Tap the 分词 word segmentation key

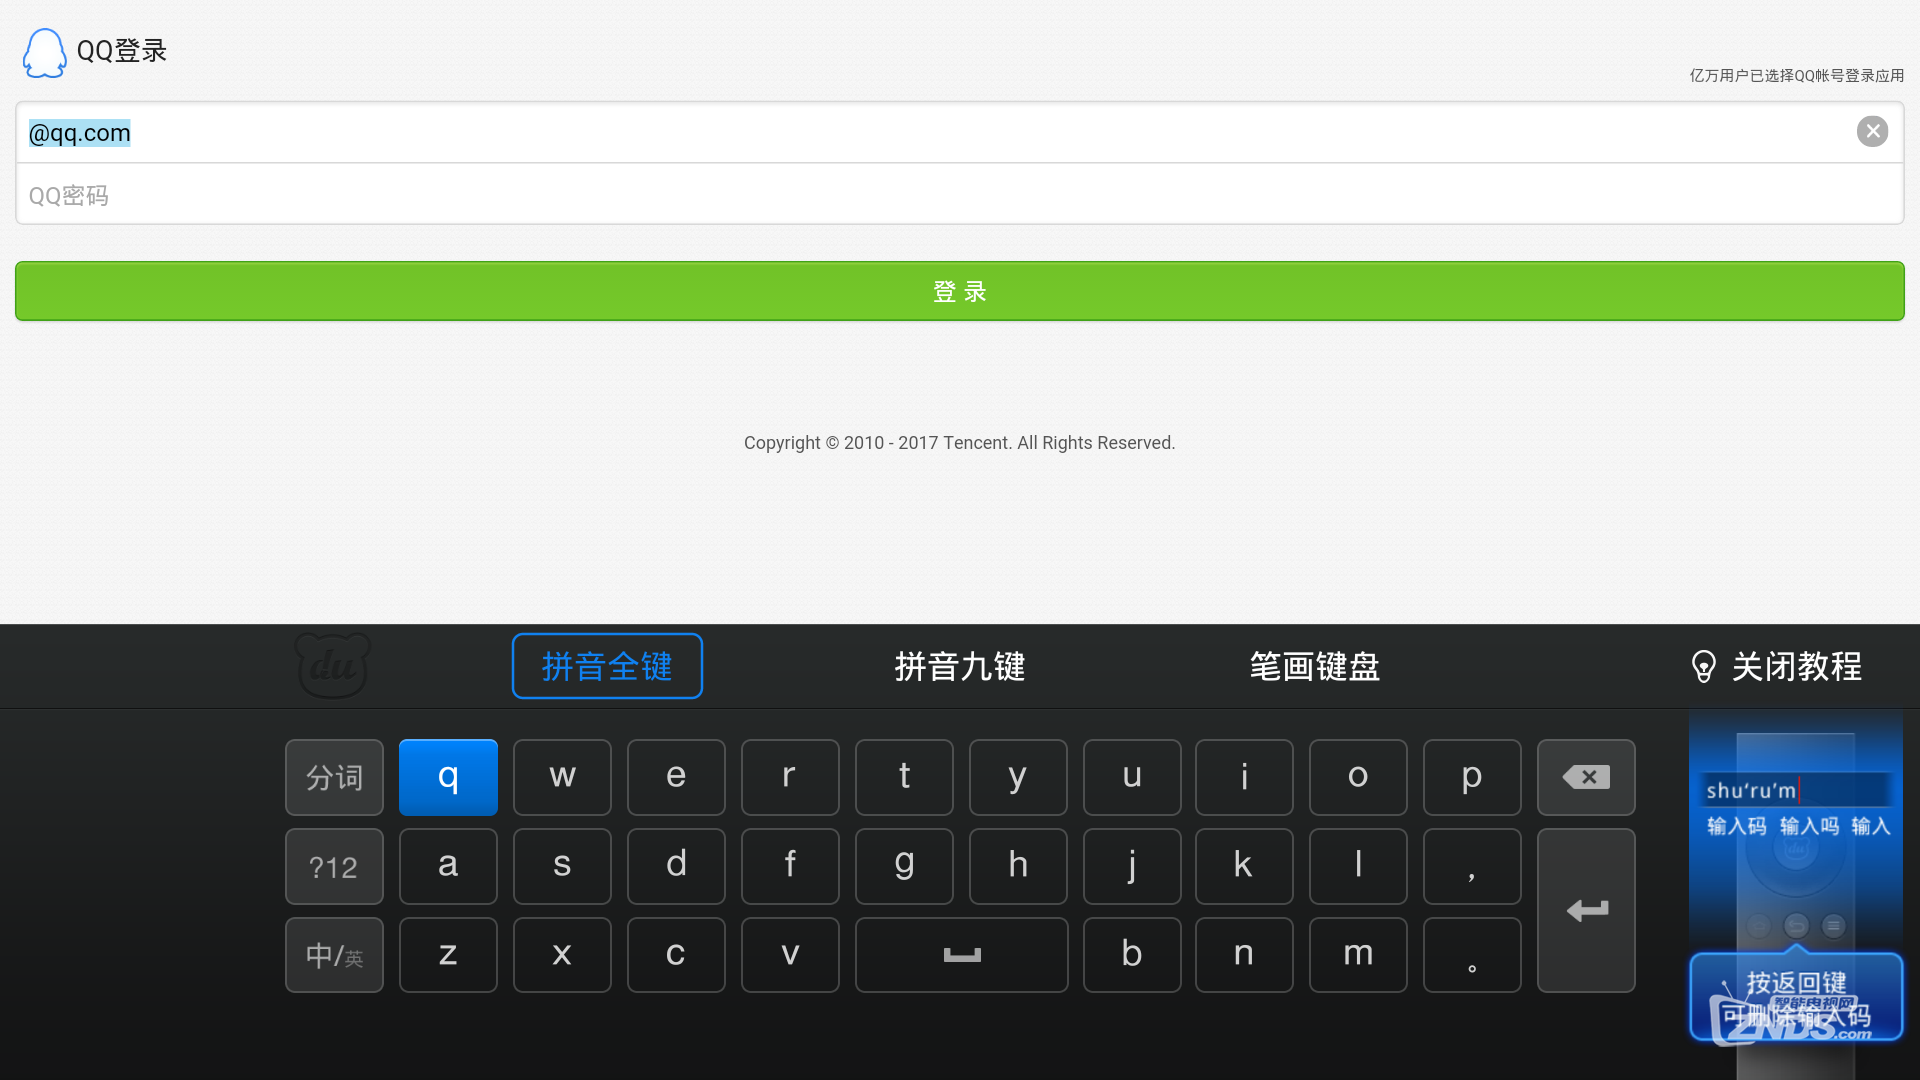pos(334,777)
